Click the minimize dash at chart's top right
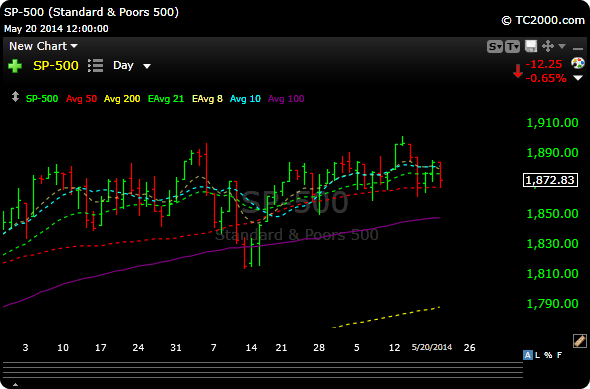This screenshot has height=389, width=590. [578, 49]
